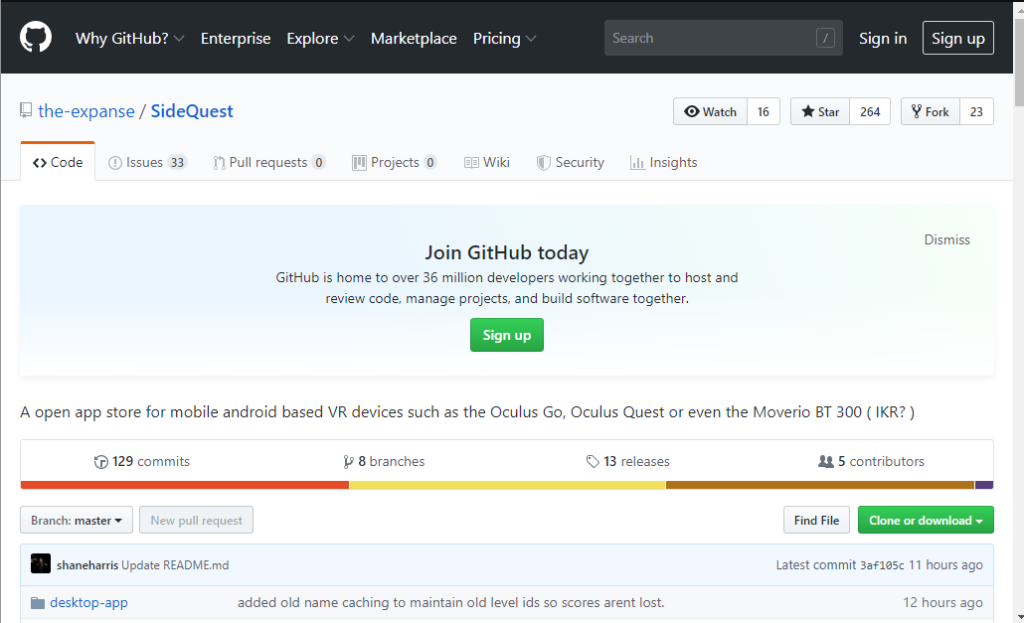This screenshot has height=623, width=1024.
Task: Switch to the Issues tab
Action: [148, 163]
